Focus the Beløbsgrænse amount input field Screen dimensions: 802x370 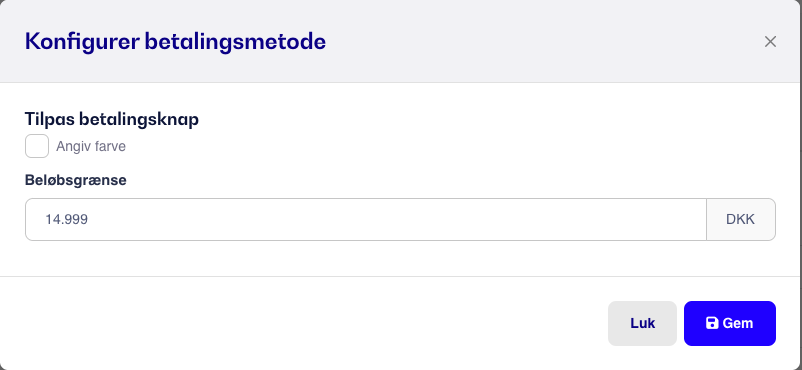coord(366,220)
